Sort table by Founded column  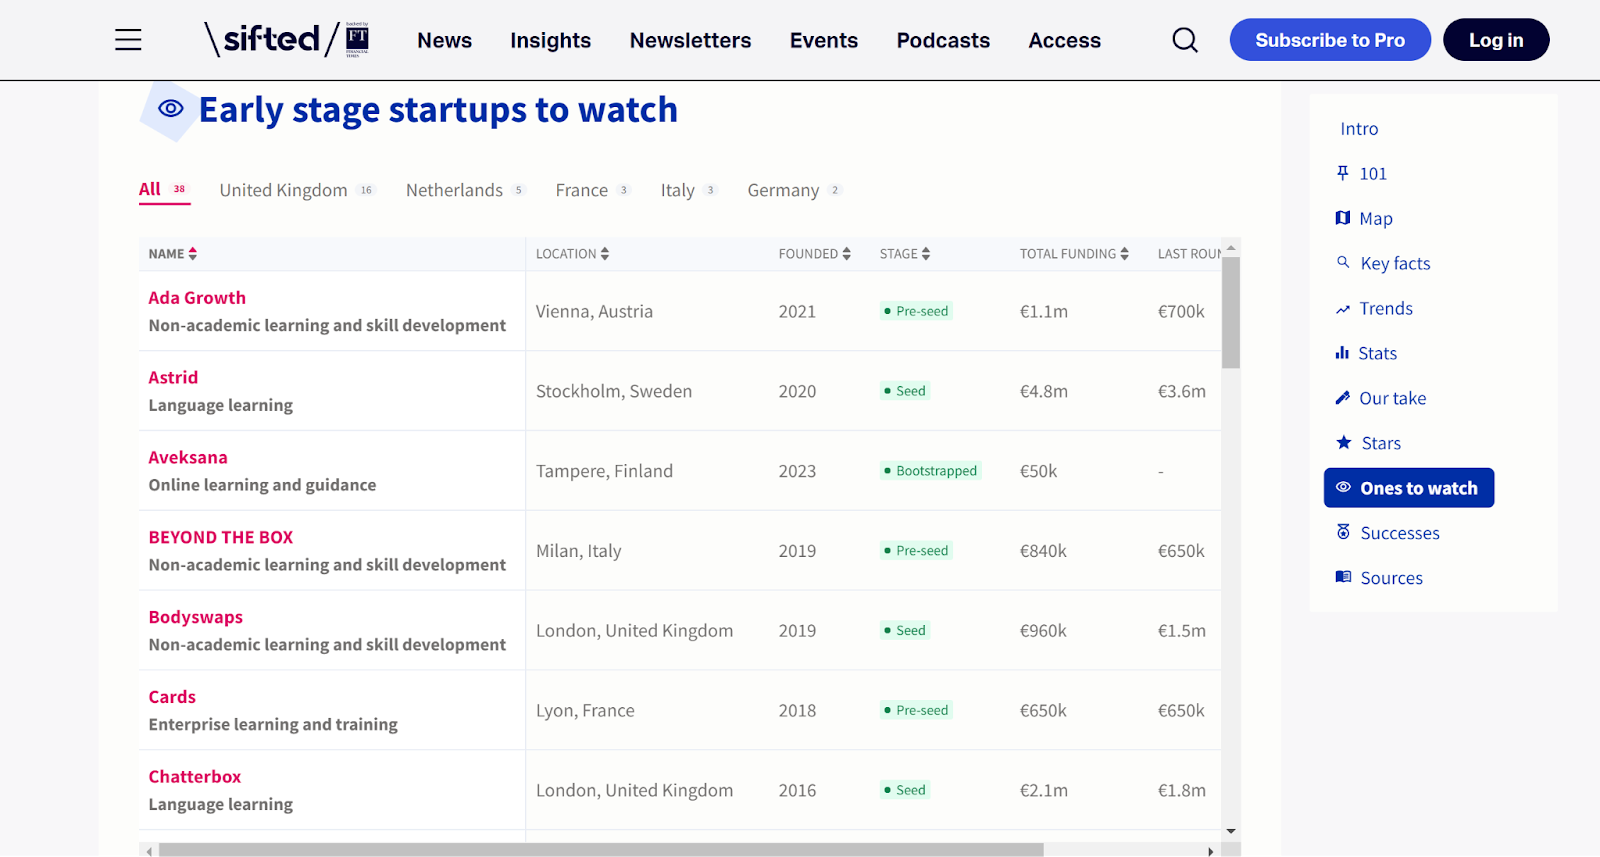[x=815, y=254]
